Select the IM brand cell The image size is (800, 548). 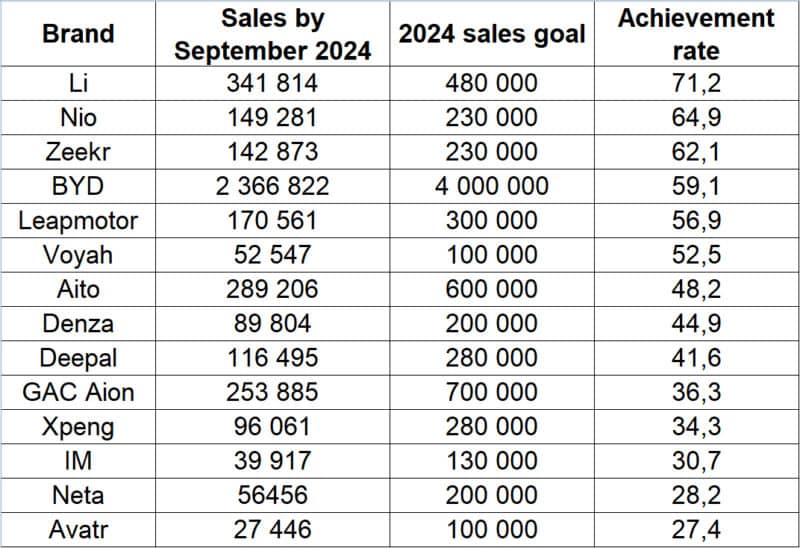[x=78, y=461]
